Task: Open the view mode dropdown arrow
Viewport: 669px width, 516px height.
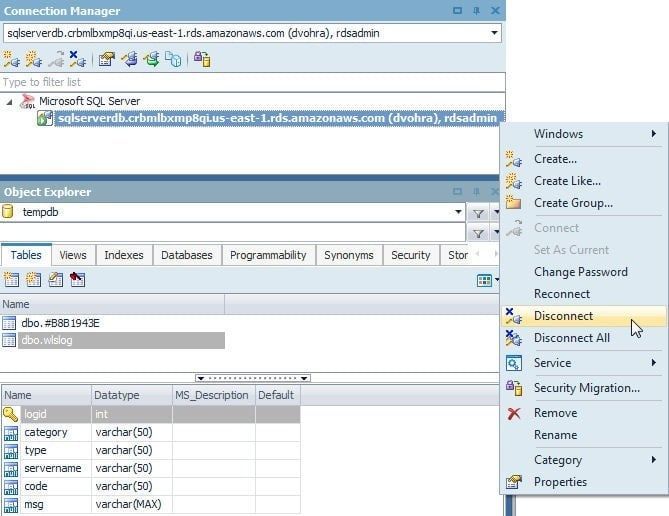Action: (x=497, y=280)
